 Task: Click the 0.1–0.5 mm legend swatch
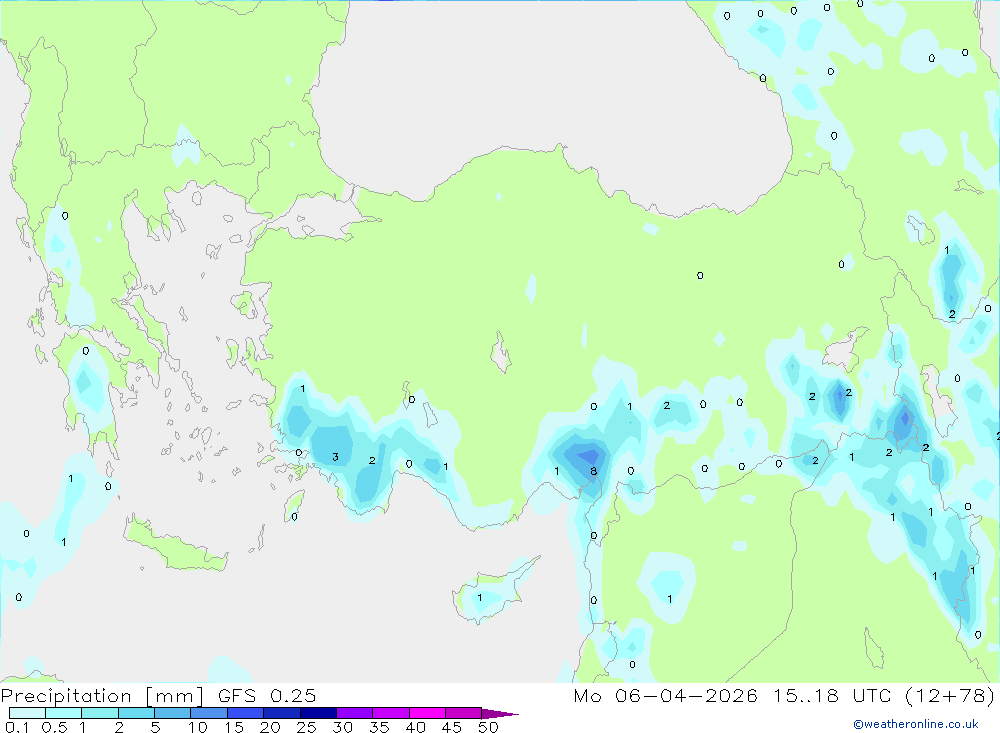point(27,713)
